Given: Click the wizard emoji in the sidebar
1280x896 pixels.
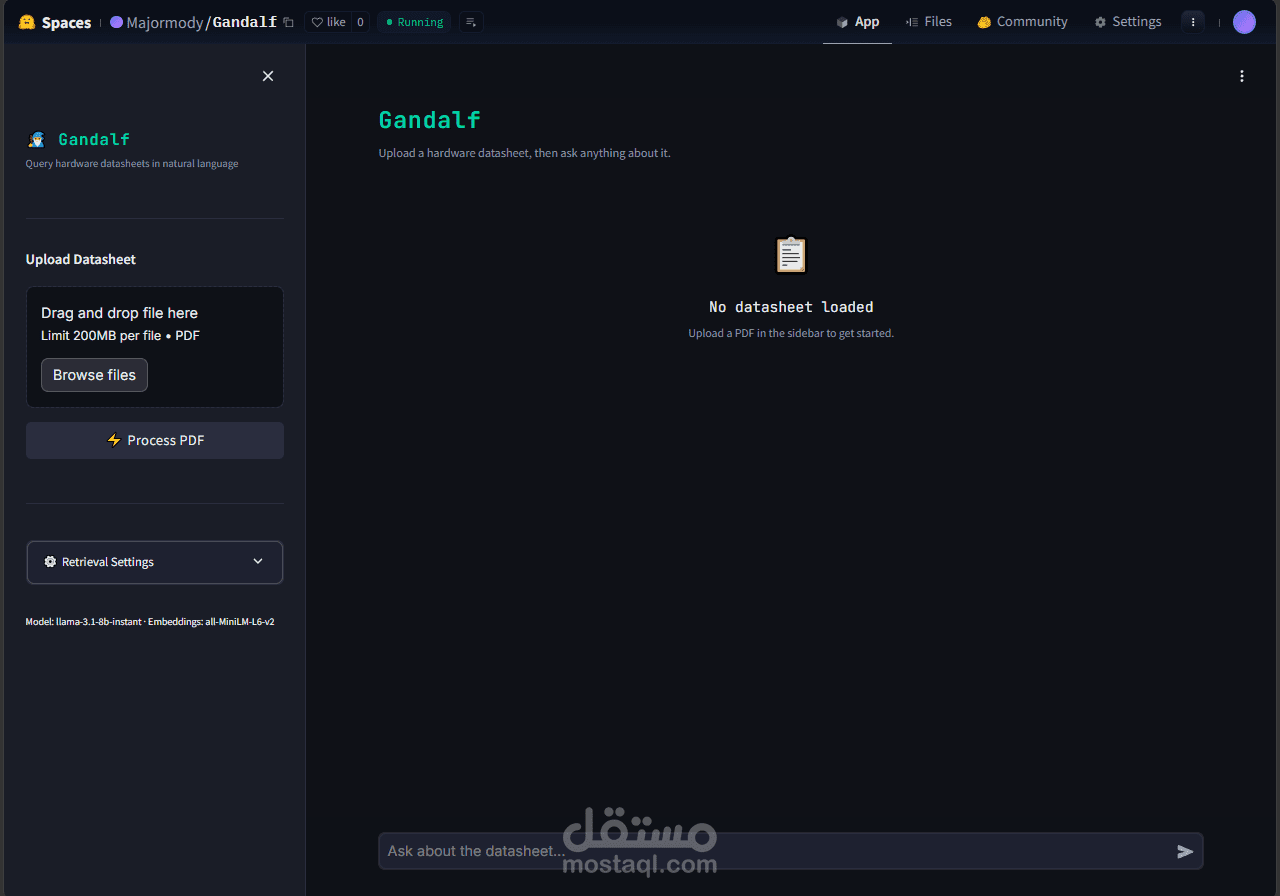Looking at the screenshot, I should point(36,140).
